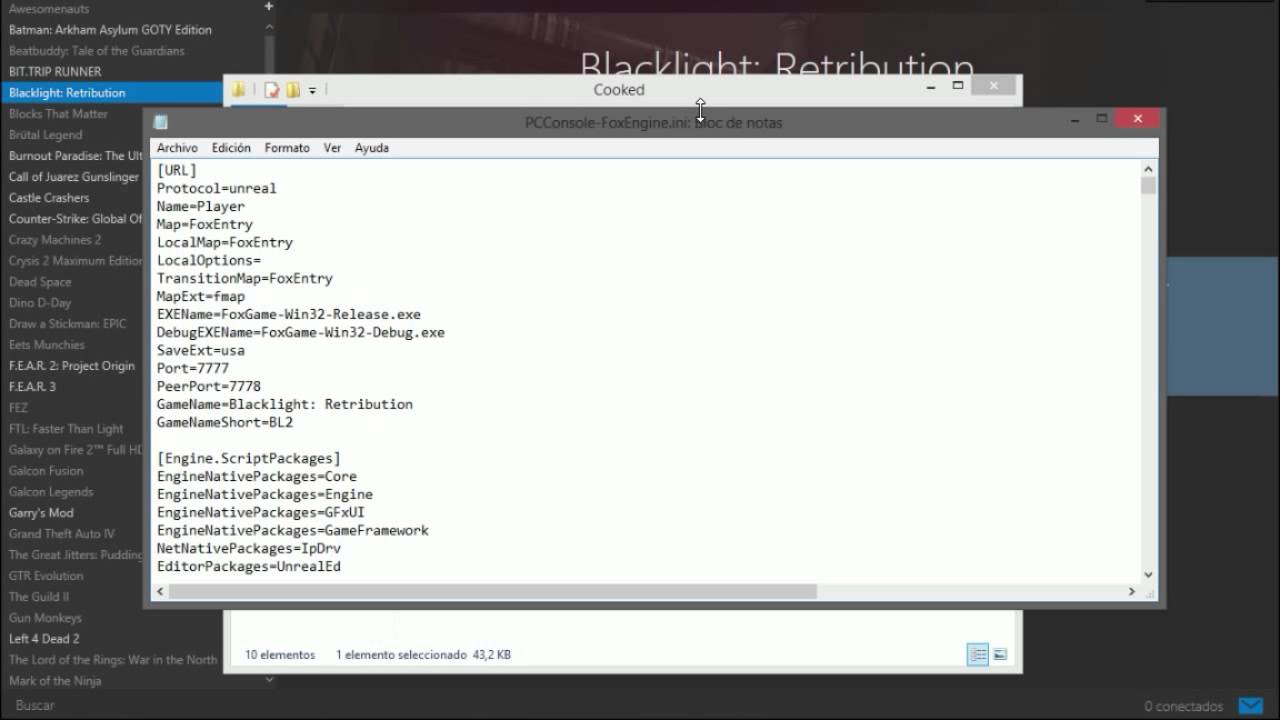The image size is (1280, 720).
Task: Minimize the Cooked explorer window
Action: (x=931, y=87)
